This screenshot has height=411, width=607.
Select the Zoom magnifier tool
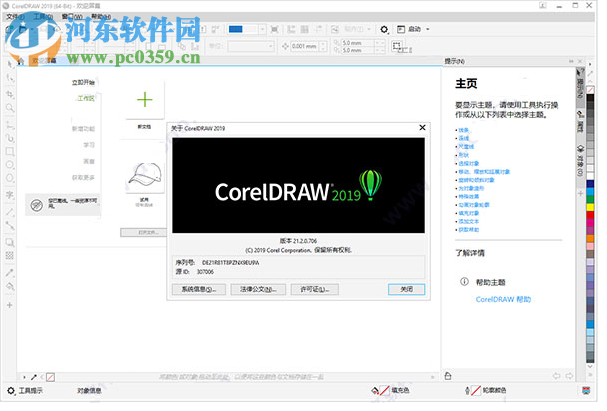pyautogui.click(x=10, y=108)
